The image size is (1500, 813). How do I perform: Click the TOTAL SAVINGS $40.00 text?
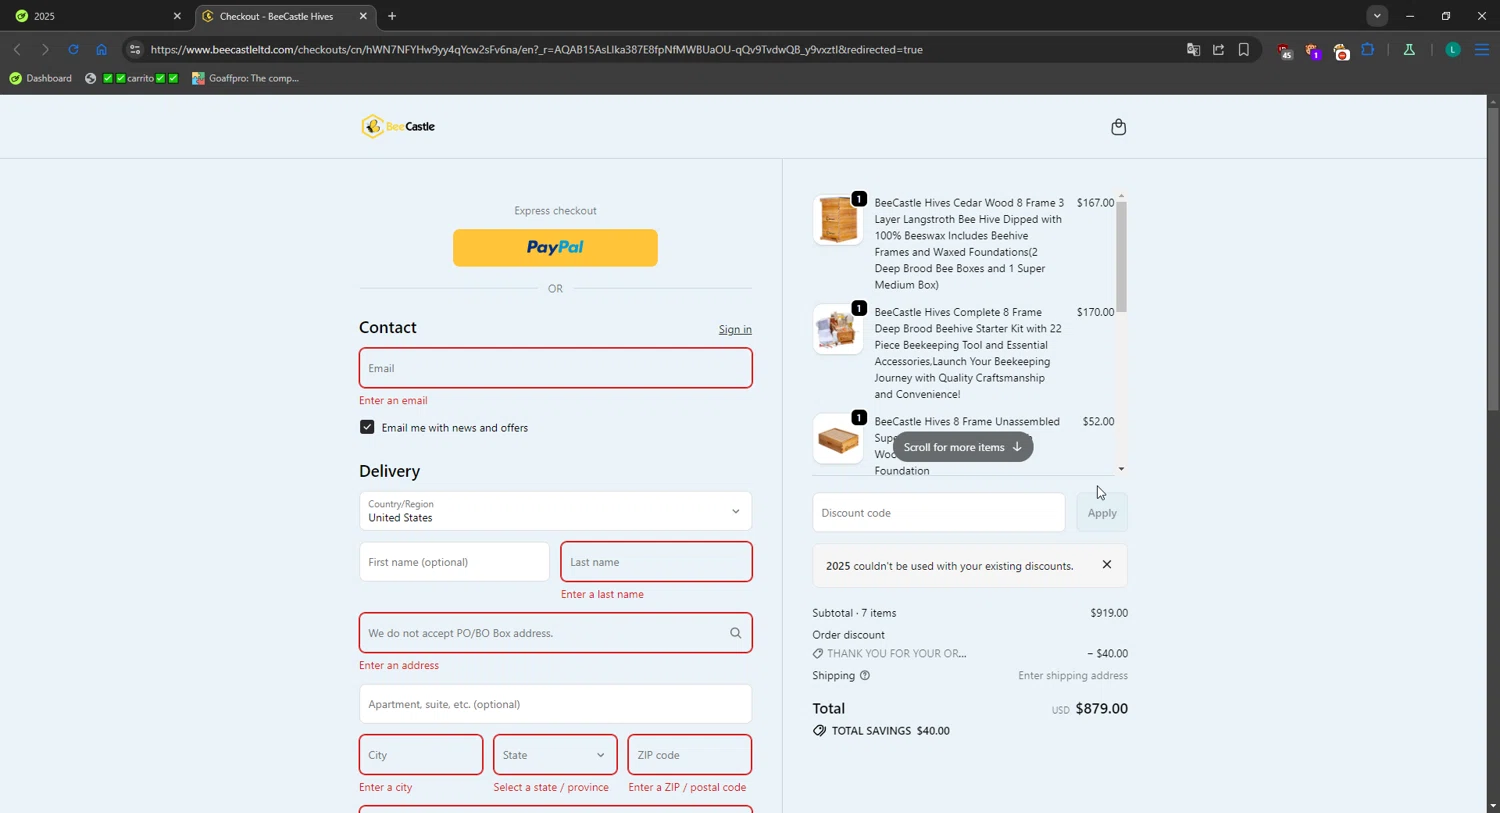point(890,731)
